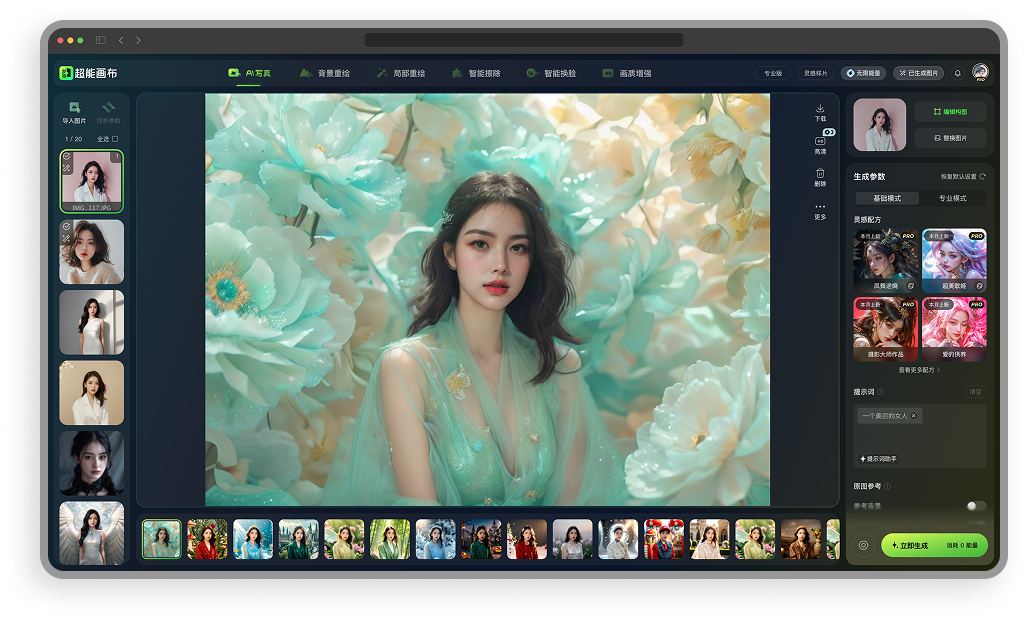Switch to the 画质增强 tab
This screenshot has width=1028, height=619.
[627, 73]
